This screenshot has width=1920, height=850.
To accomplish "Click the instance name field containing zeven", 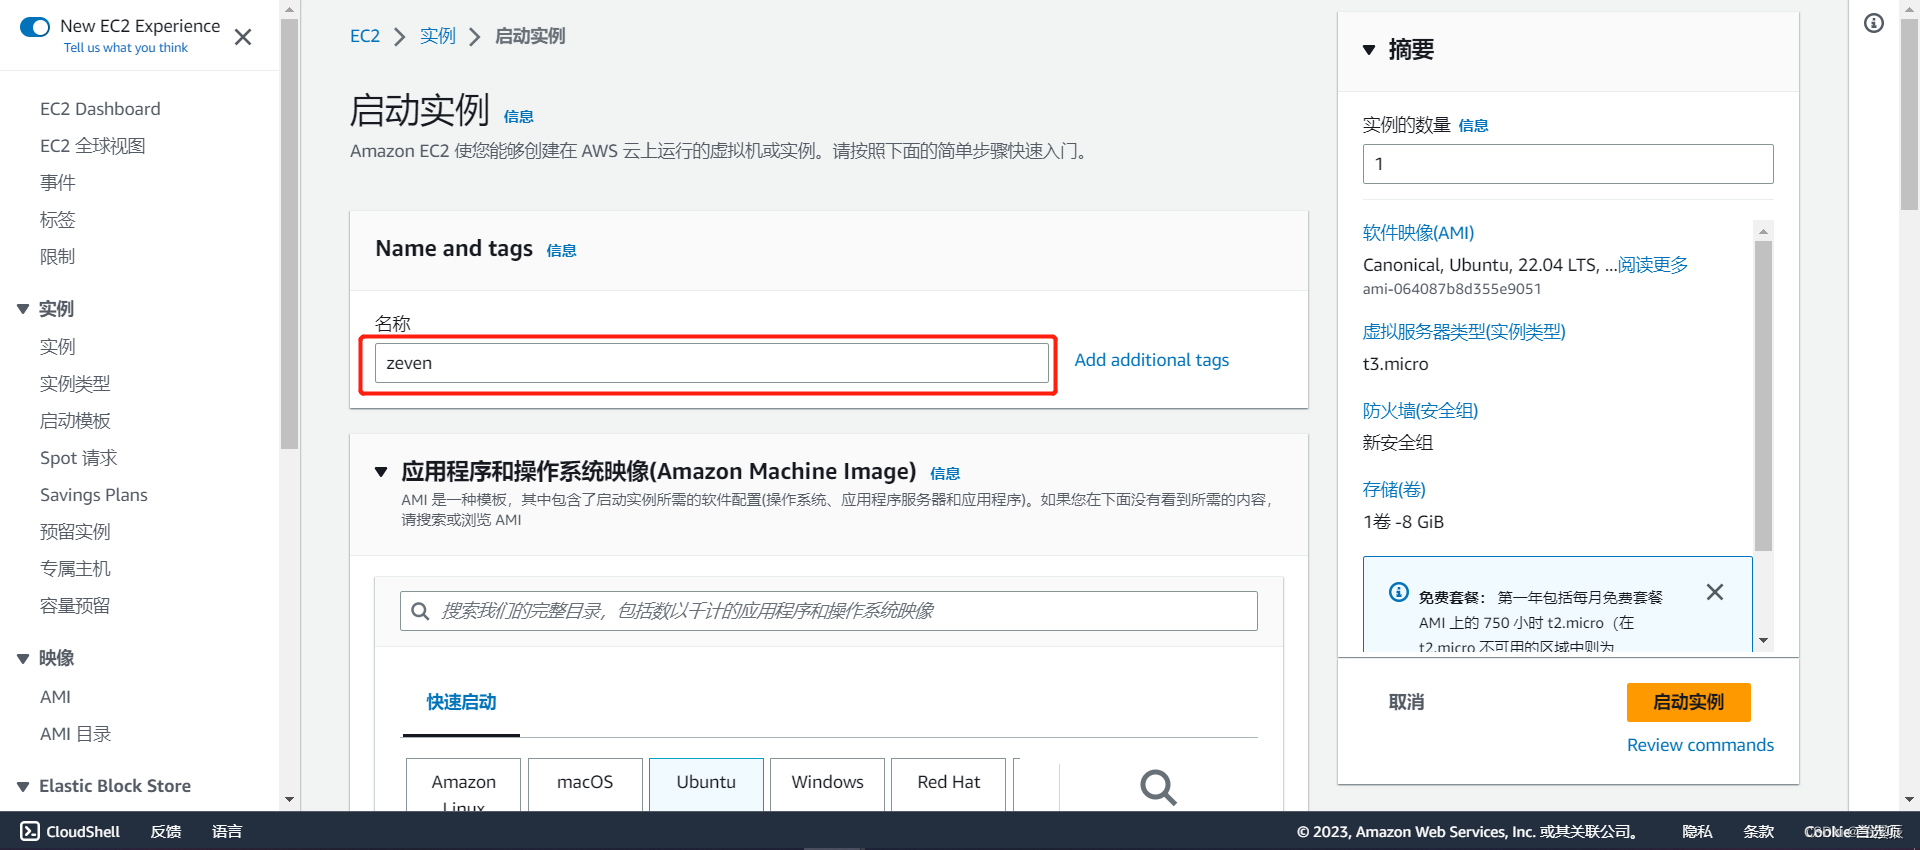I will pos(711,363).
